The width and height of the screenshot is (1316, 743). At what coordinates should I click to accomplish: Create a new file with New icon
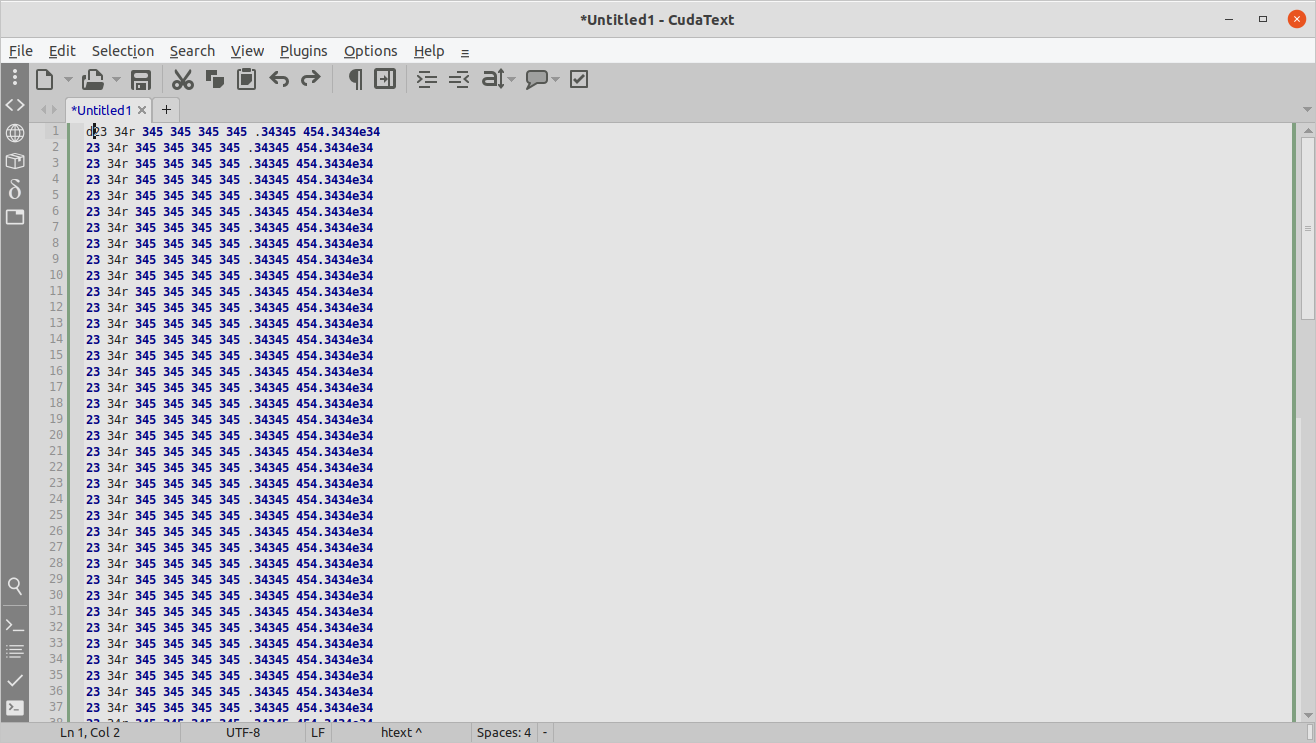(45, 79)
